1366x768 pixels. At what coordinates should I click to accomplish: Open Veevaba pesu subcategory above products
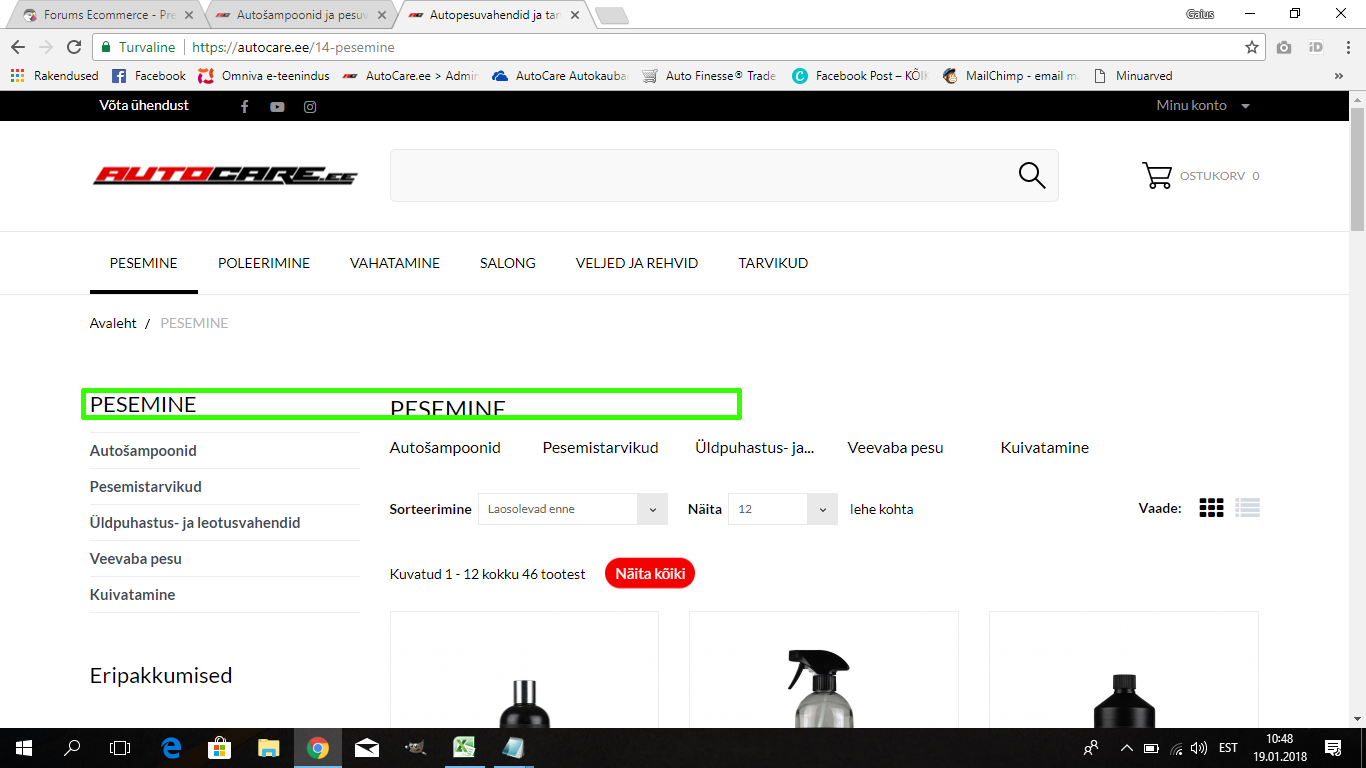895,448
